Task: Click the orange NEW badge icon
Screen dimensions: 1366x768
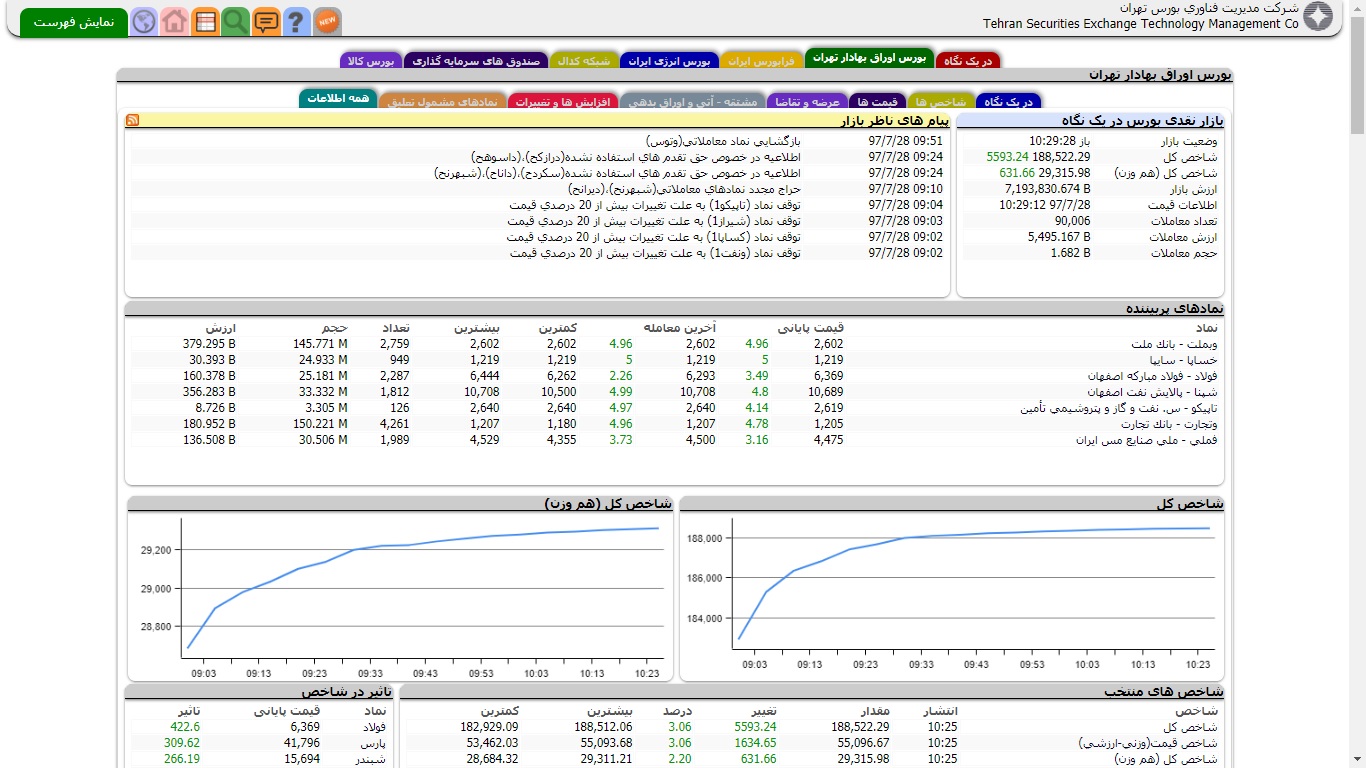Action: 327,21
